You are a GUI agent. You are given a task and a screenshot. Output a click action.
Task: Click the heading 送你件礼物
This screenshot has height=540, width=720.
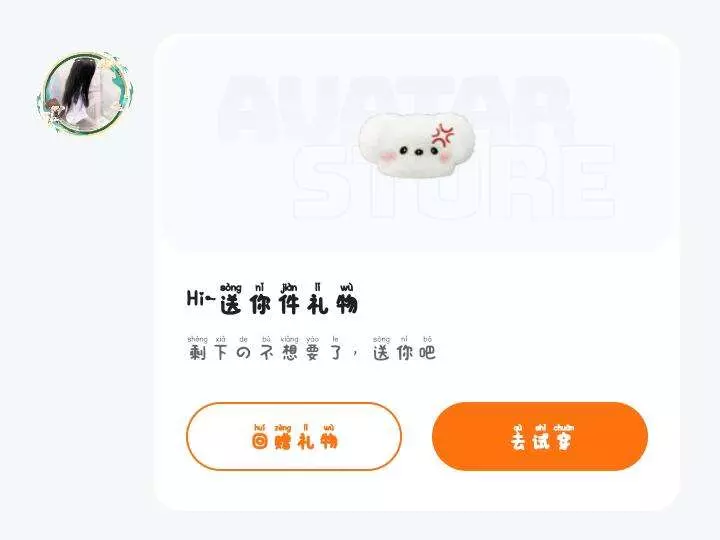pos(289,304)
